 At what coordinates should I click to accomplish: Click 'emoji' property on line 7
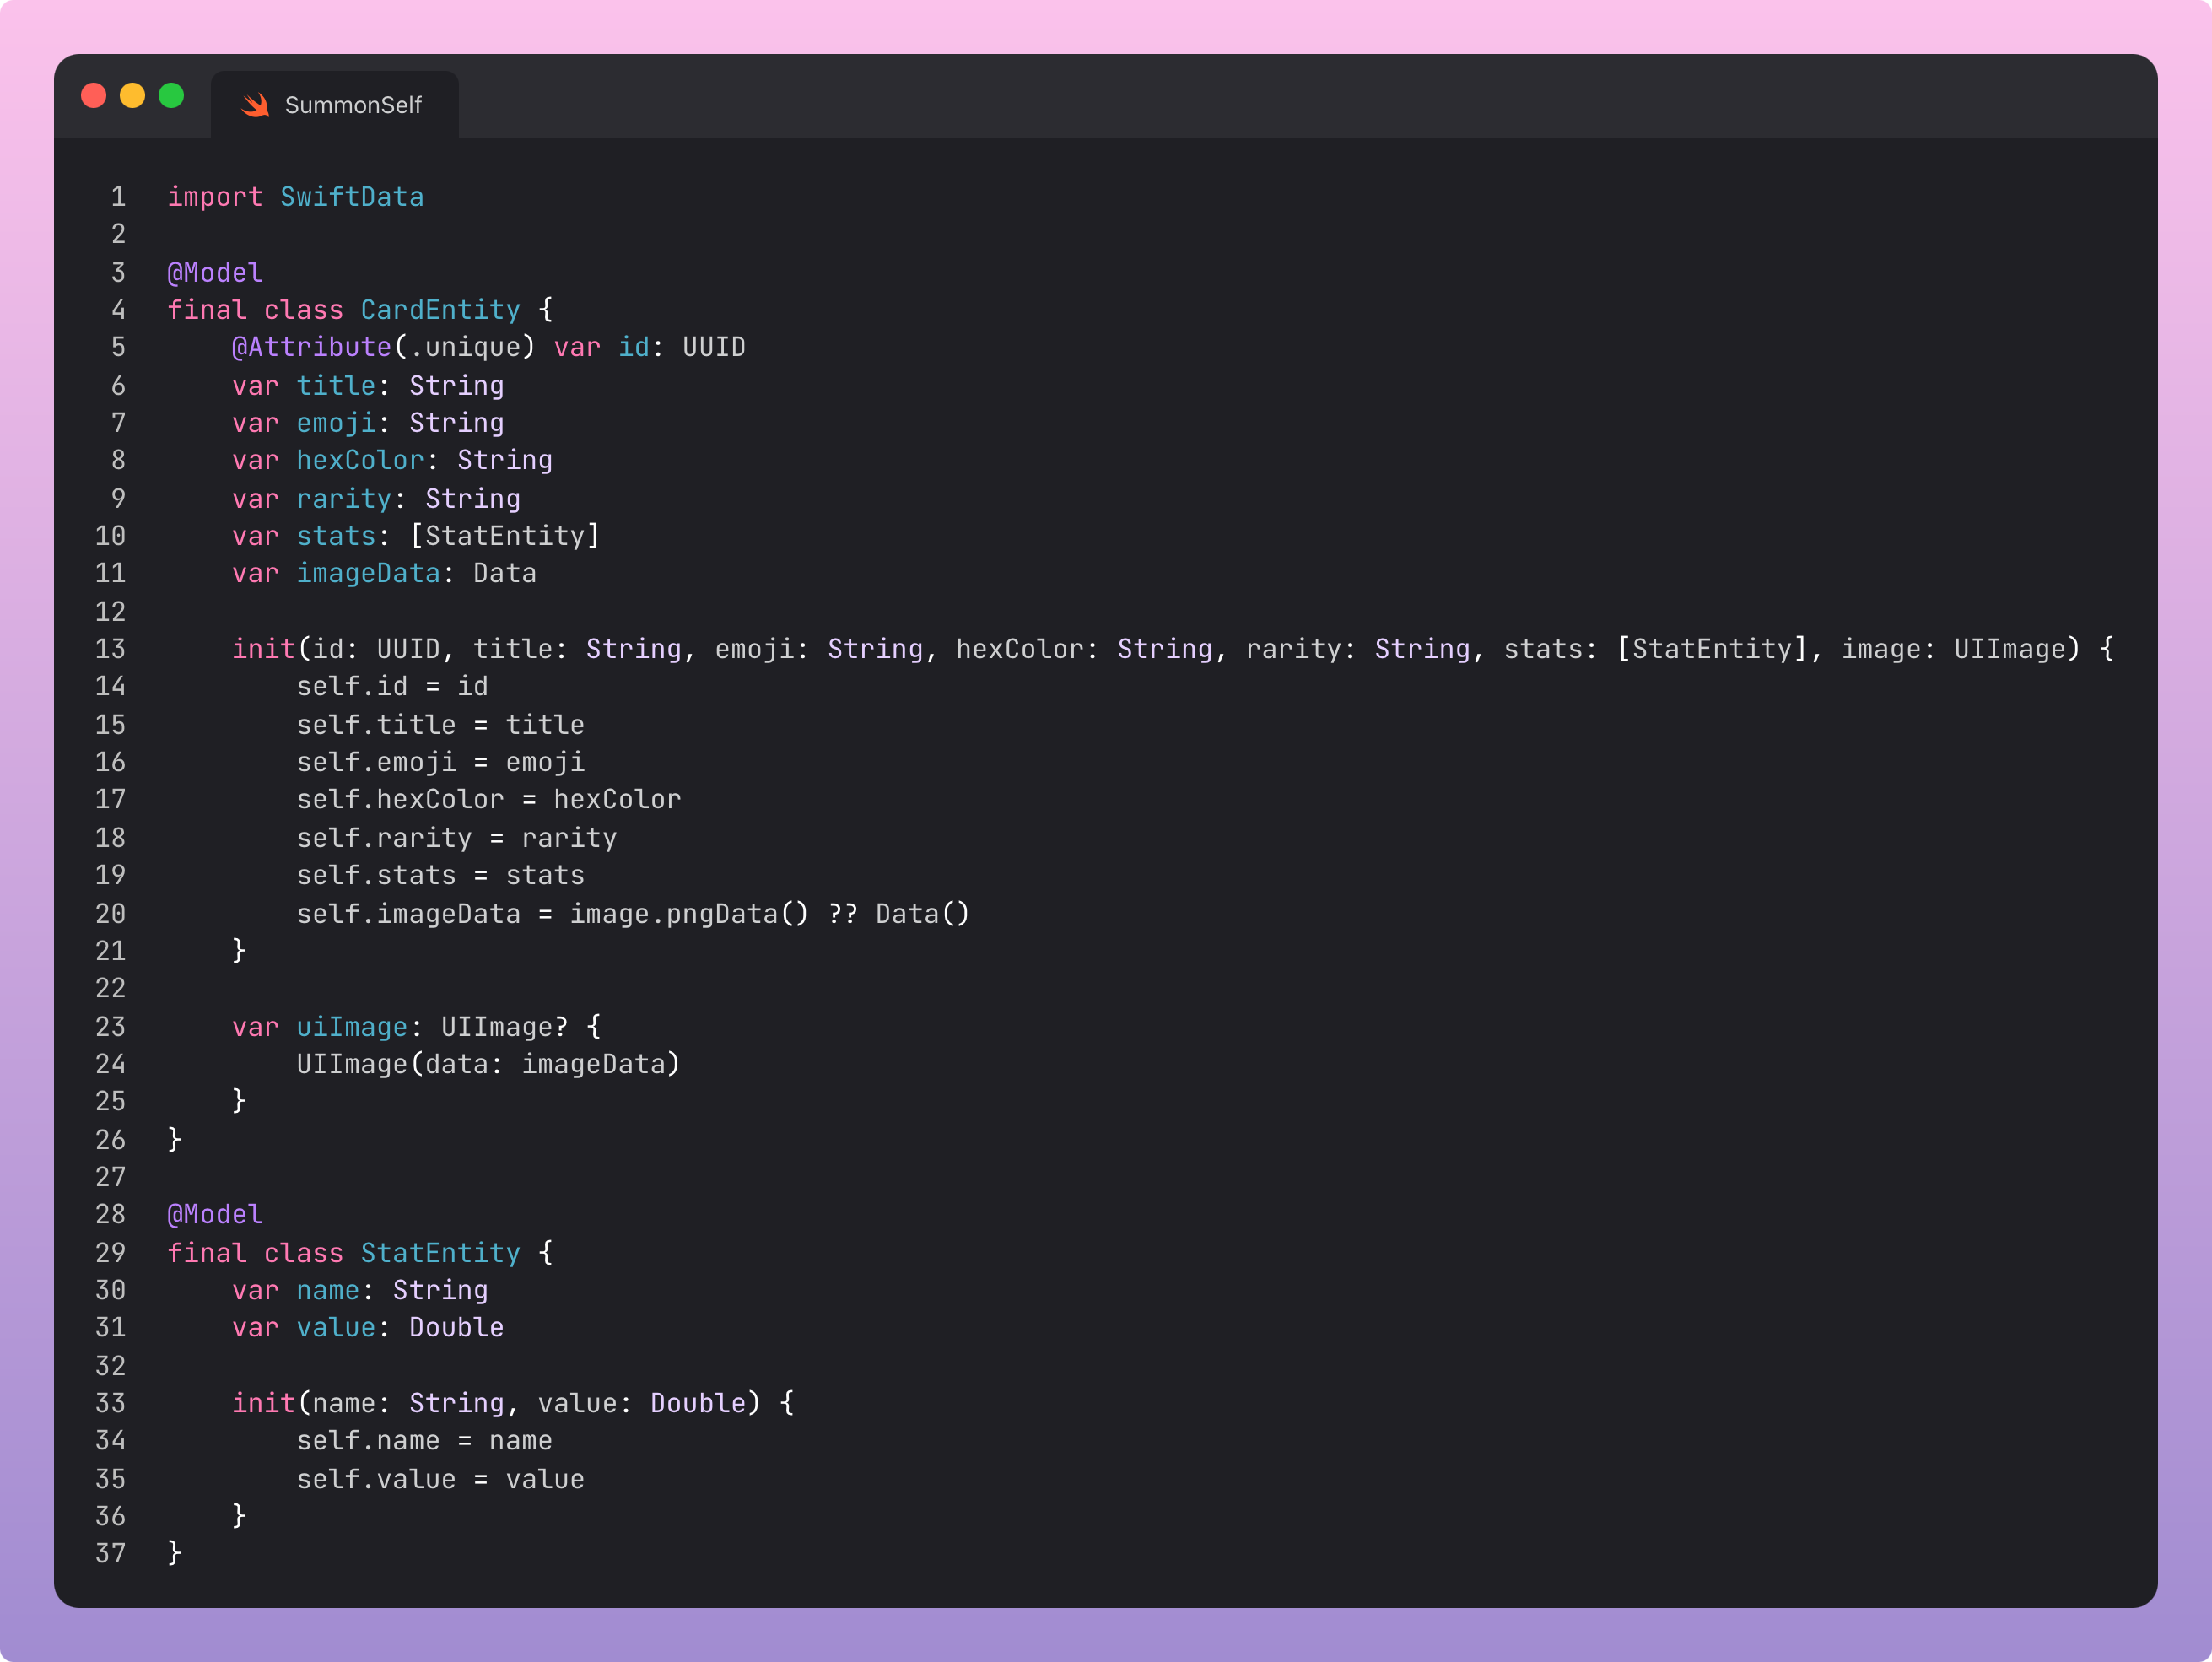pos(336,423)
